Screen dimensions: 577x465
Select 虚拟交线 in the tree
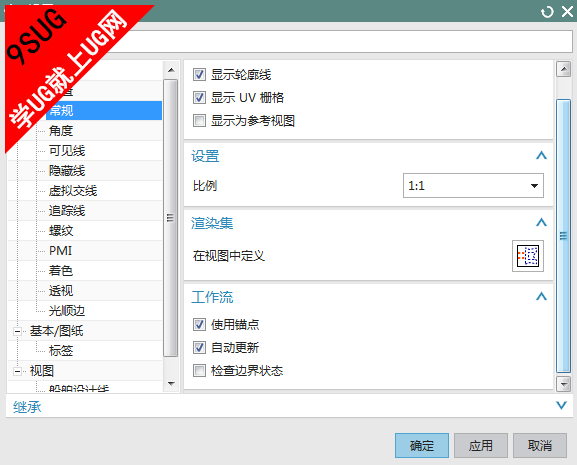point(73,191)
